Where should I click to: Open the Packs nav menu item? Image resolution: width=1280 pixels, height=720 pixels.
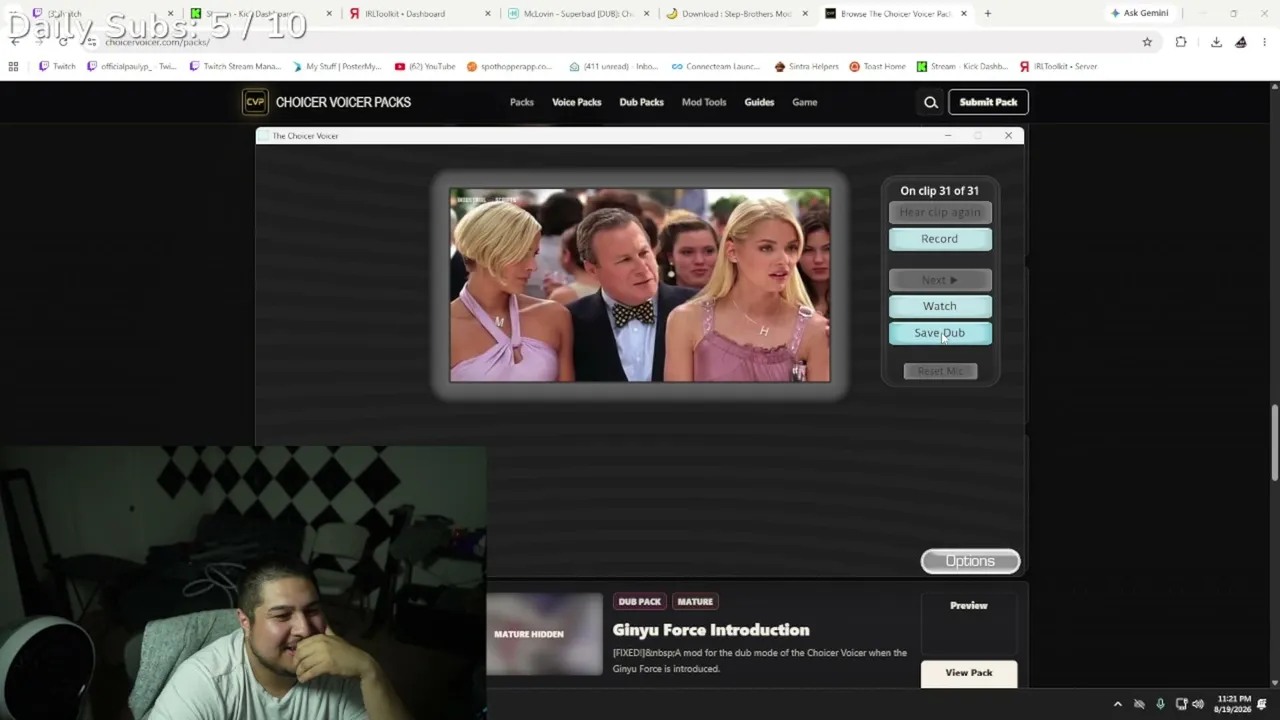(x=522, y=102)
